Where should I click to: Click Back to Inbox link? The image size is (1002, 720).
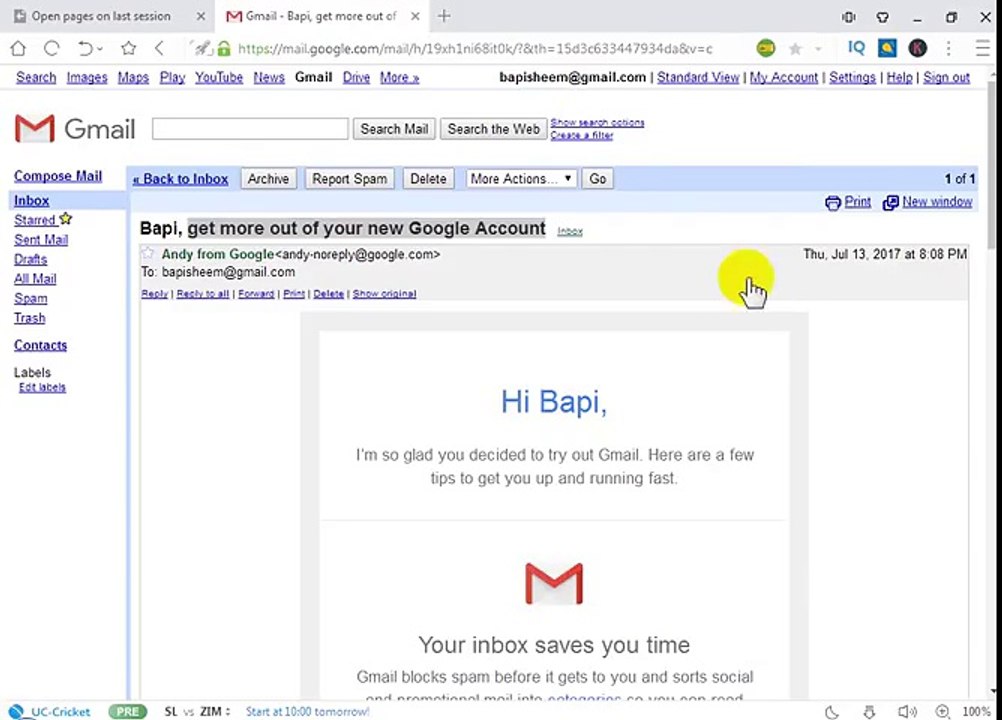pos(180,179)
